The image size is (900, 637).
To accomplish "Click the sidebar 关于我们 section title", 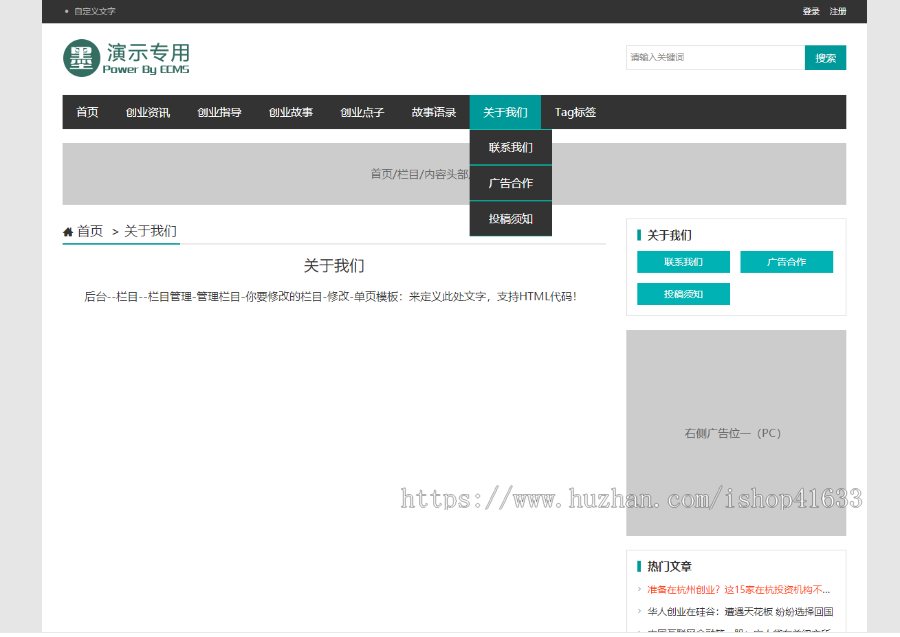I will 669,235.
